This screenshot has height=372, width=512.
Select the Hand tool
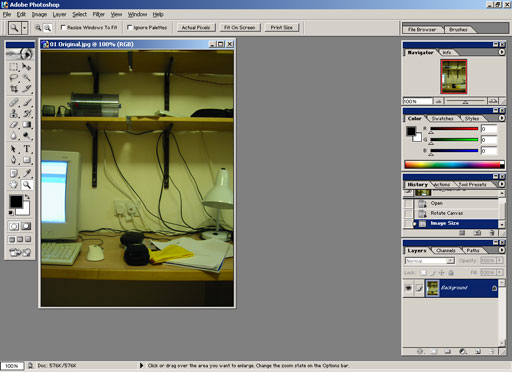point(14,185)
